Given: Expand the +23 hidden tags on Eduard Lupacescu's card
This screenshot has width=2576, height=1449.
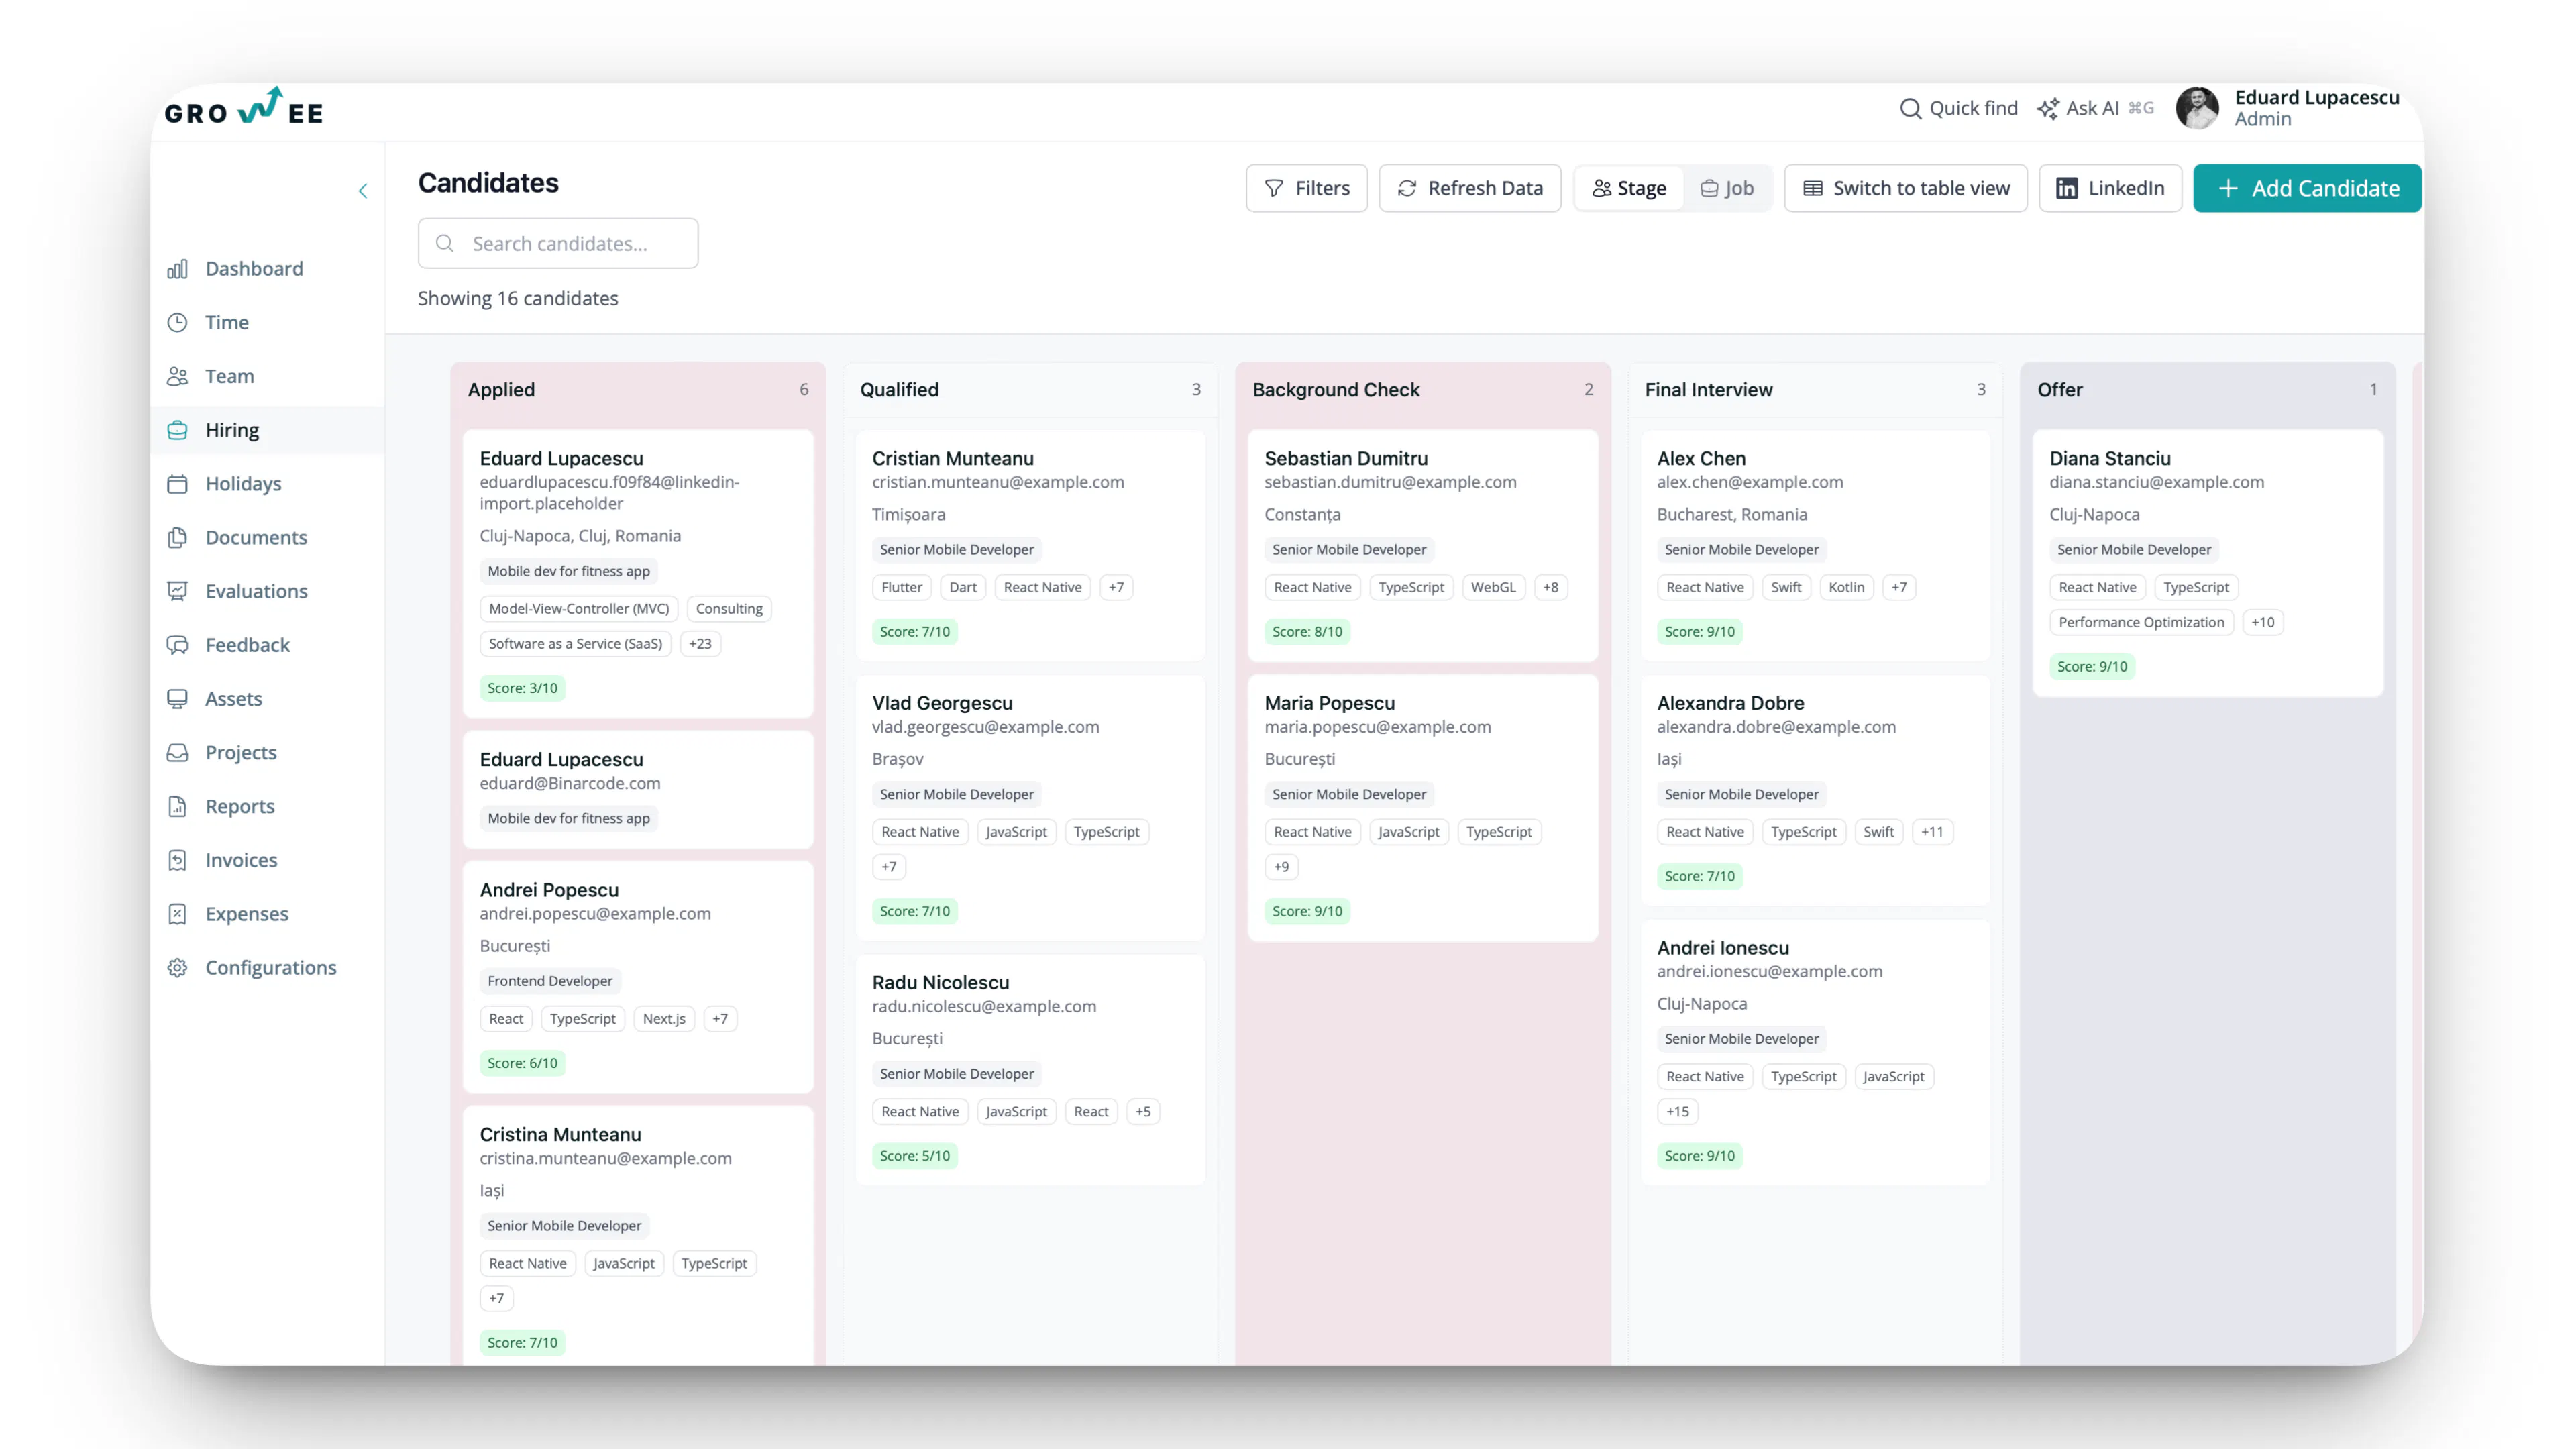Looking at the screenshot, I should point(699,643).
